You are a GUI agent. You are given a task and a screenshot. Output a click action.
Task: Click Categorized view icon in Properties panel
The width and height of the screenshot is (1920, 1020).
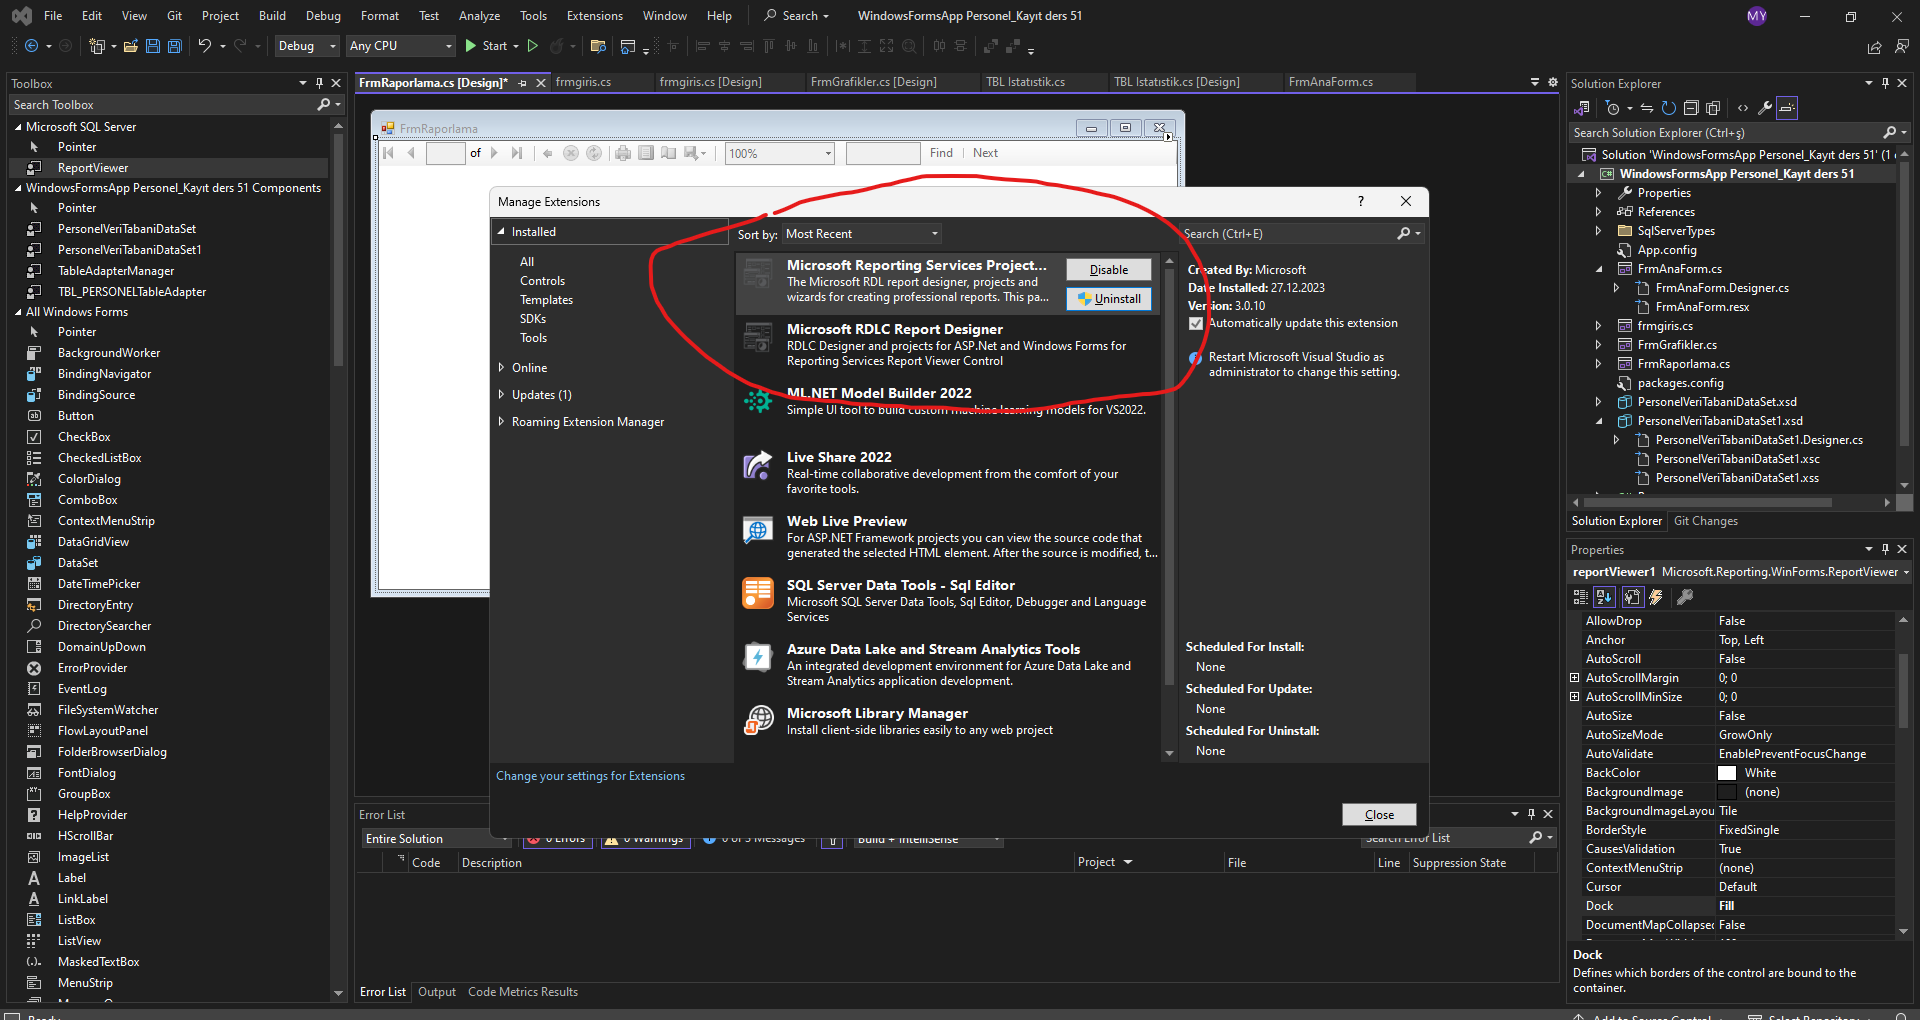coord(1581,597)
